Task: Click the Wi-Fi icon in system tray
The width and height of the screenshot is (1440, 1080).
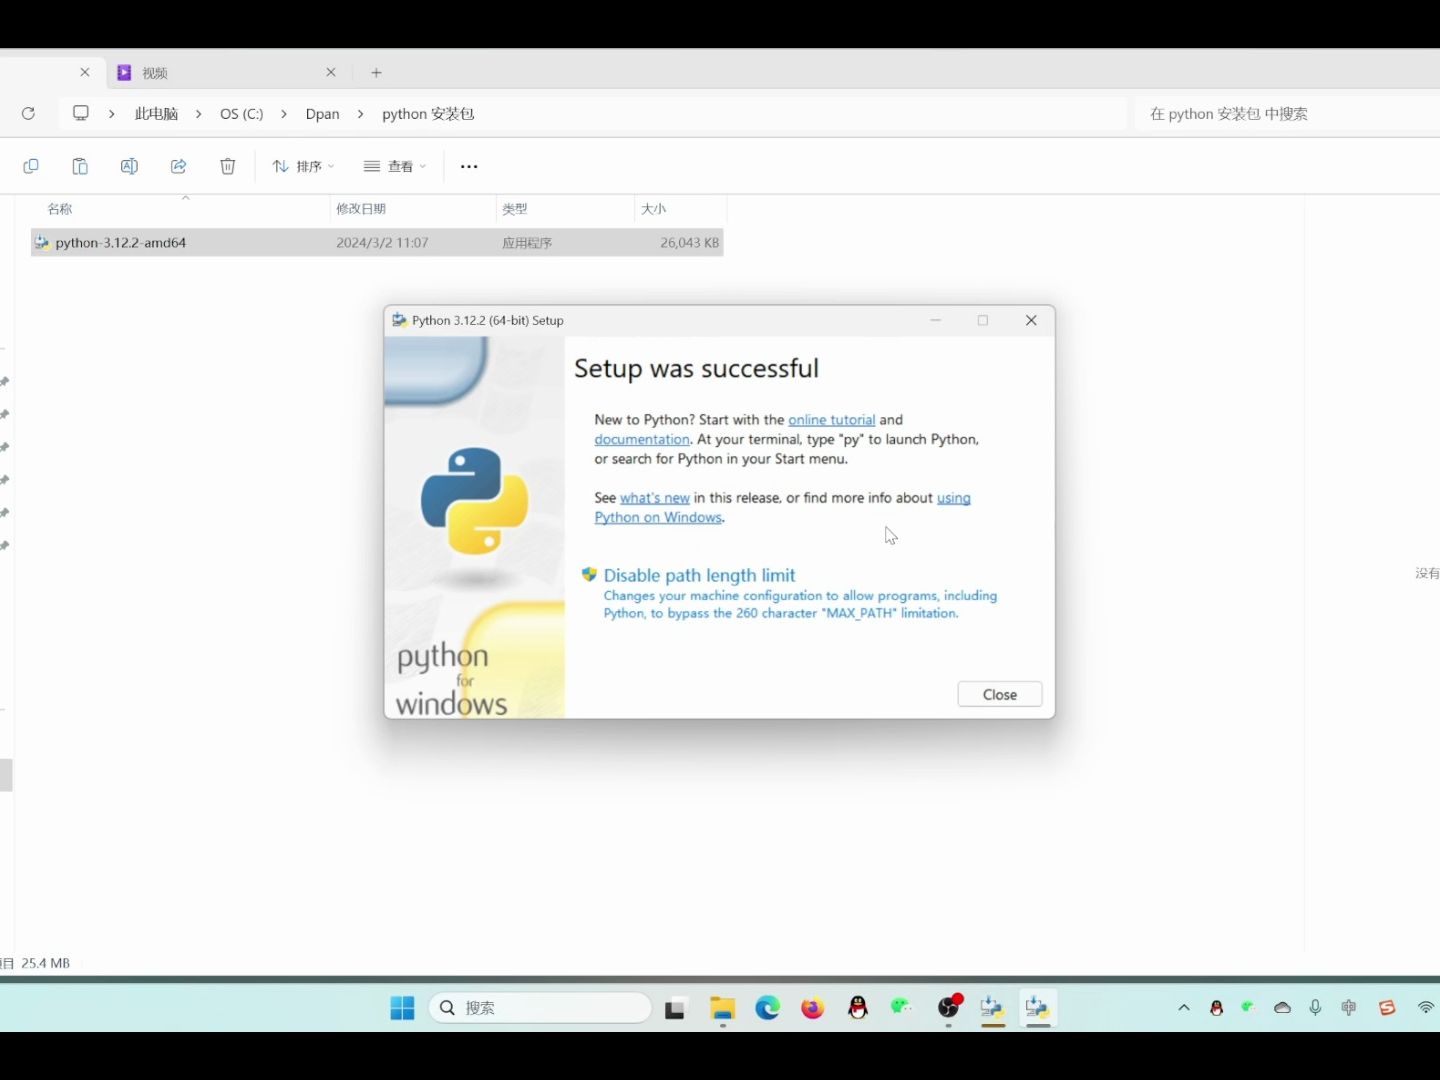Action: click(x=1426, y=1008)
